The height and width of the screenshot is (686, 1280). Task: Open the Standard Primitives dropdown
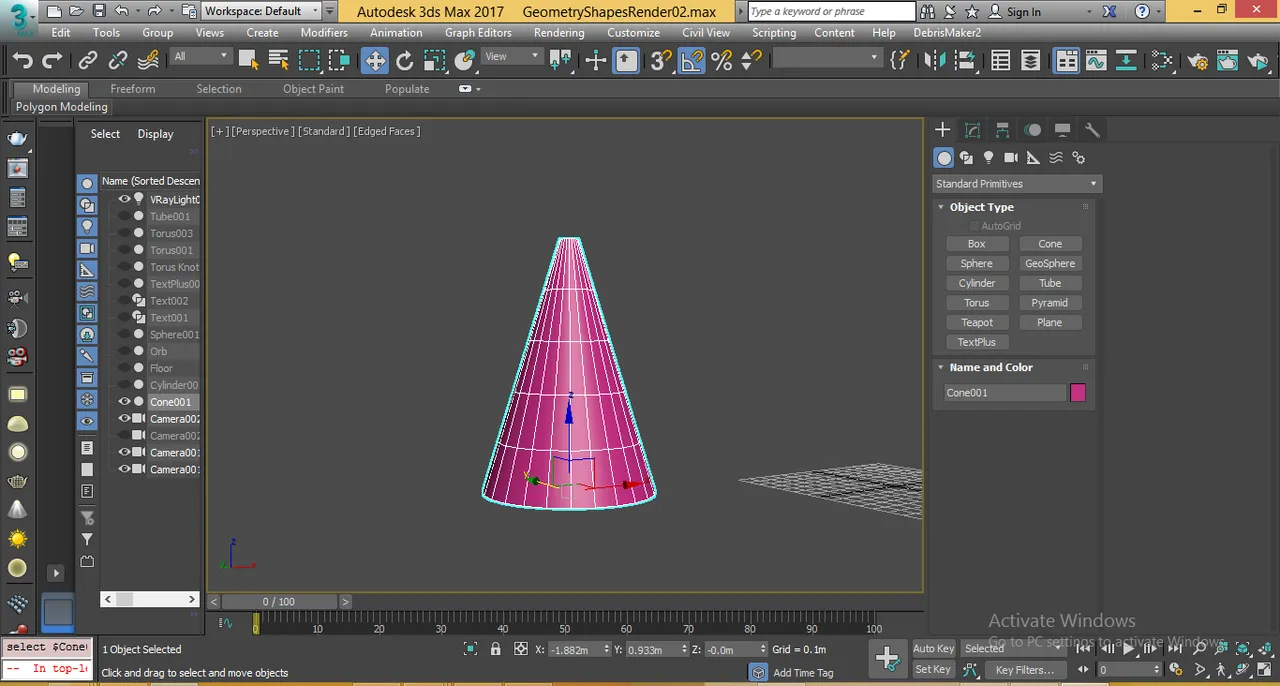coord(1016,184)
